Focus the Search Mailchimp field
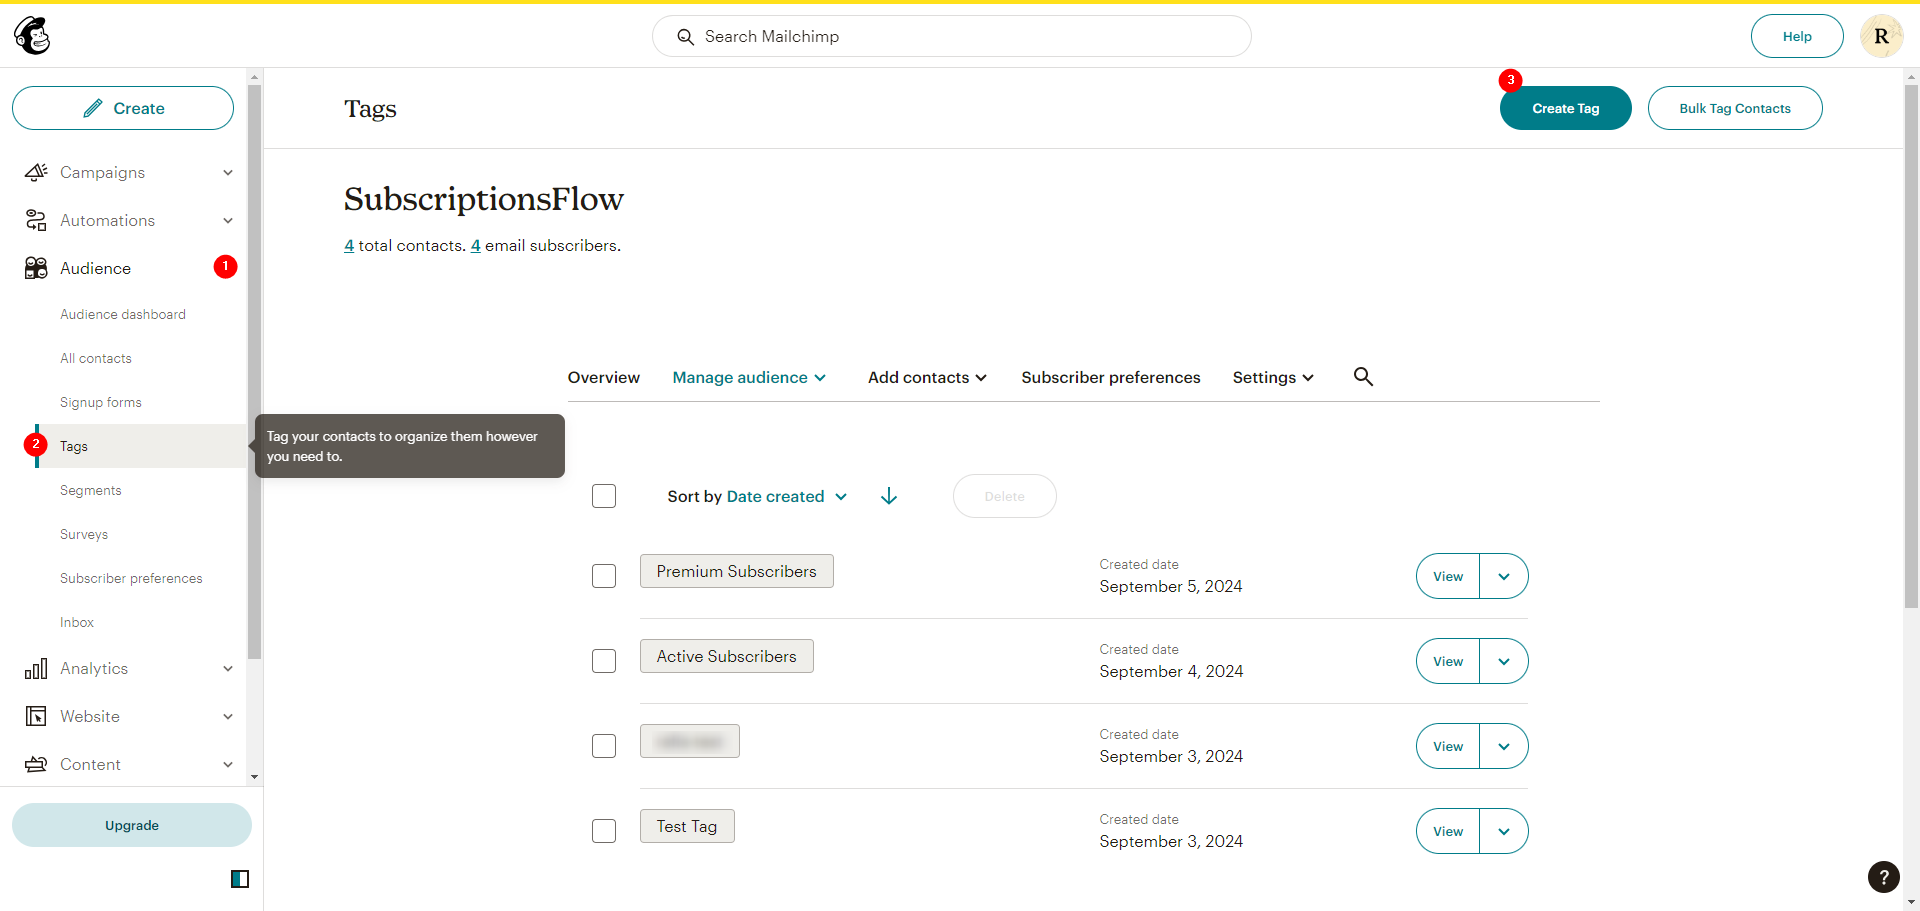Viewport: 1920px width, 911px height. point(951,36)
